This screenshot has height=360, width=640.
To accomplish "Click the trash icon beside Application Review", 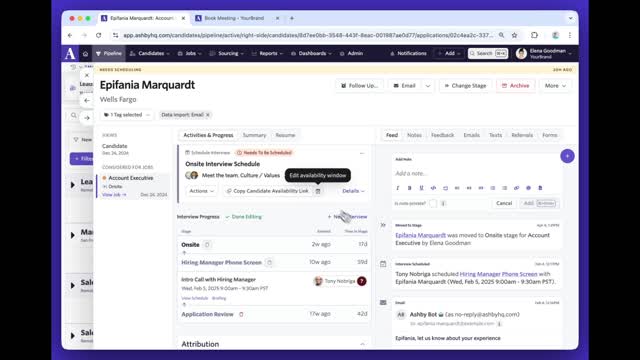I will 241,314.
